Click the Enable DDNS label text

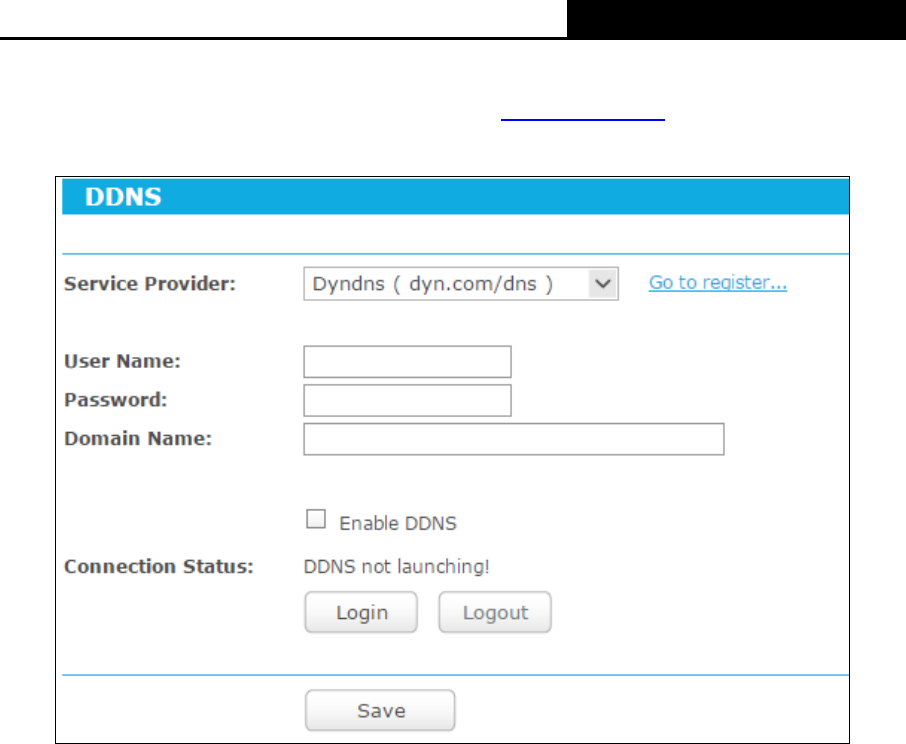398,523
